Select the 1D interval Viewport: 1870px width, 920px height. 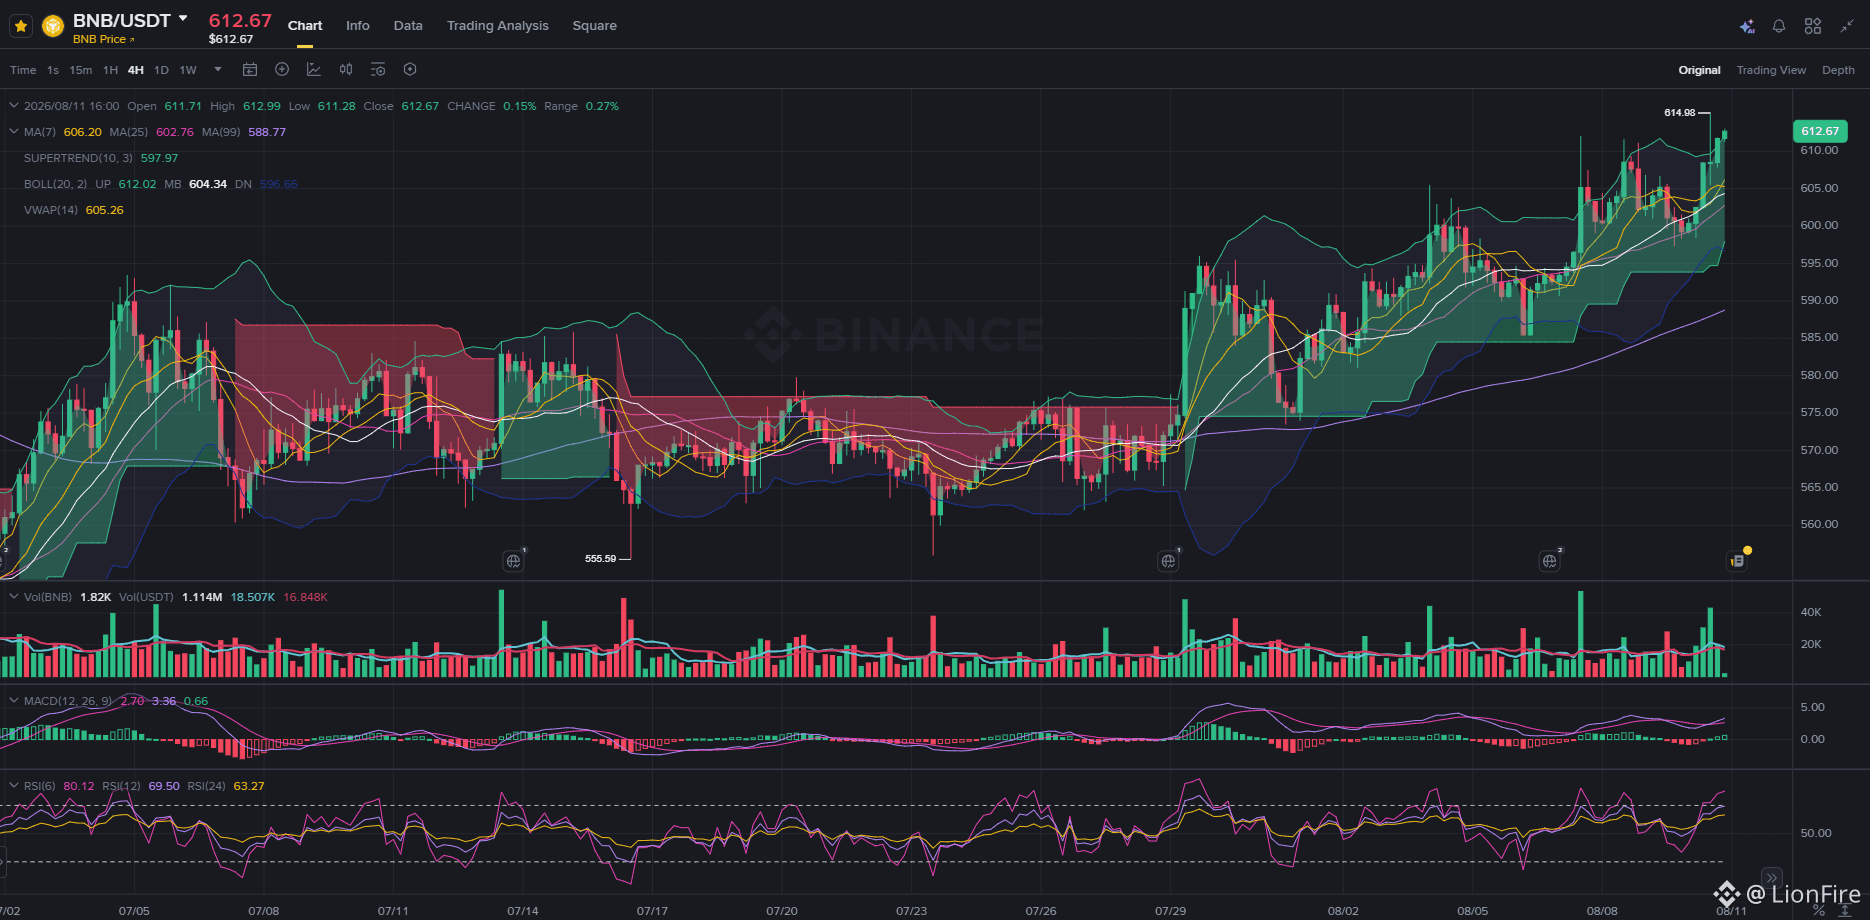pos(162,70)
